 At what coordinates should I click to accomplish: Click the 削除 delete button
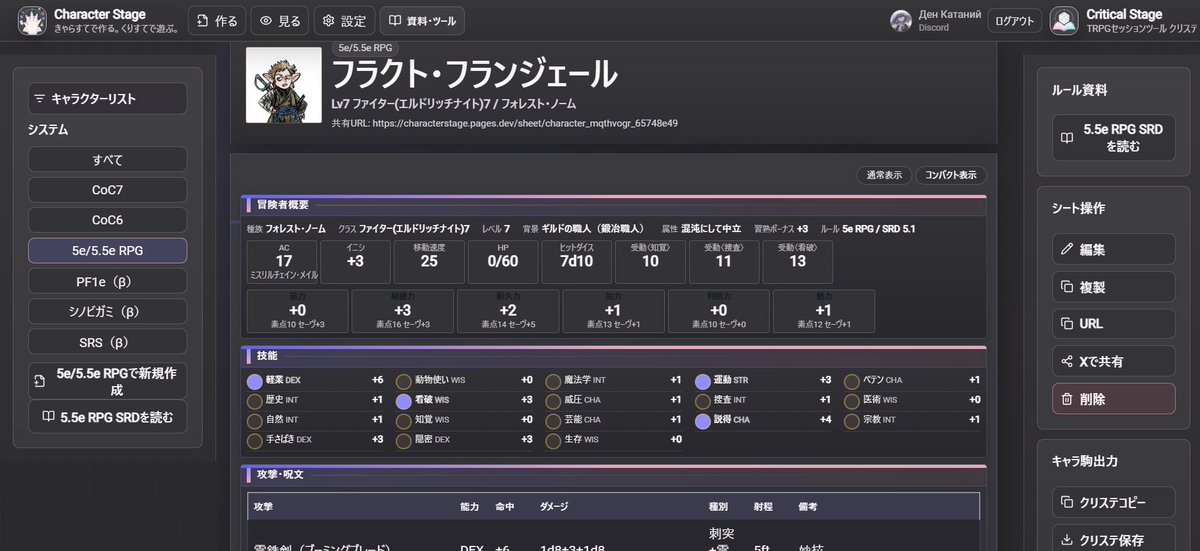(1114, 399)
